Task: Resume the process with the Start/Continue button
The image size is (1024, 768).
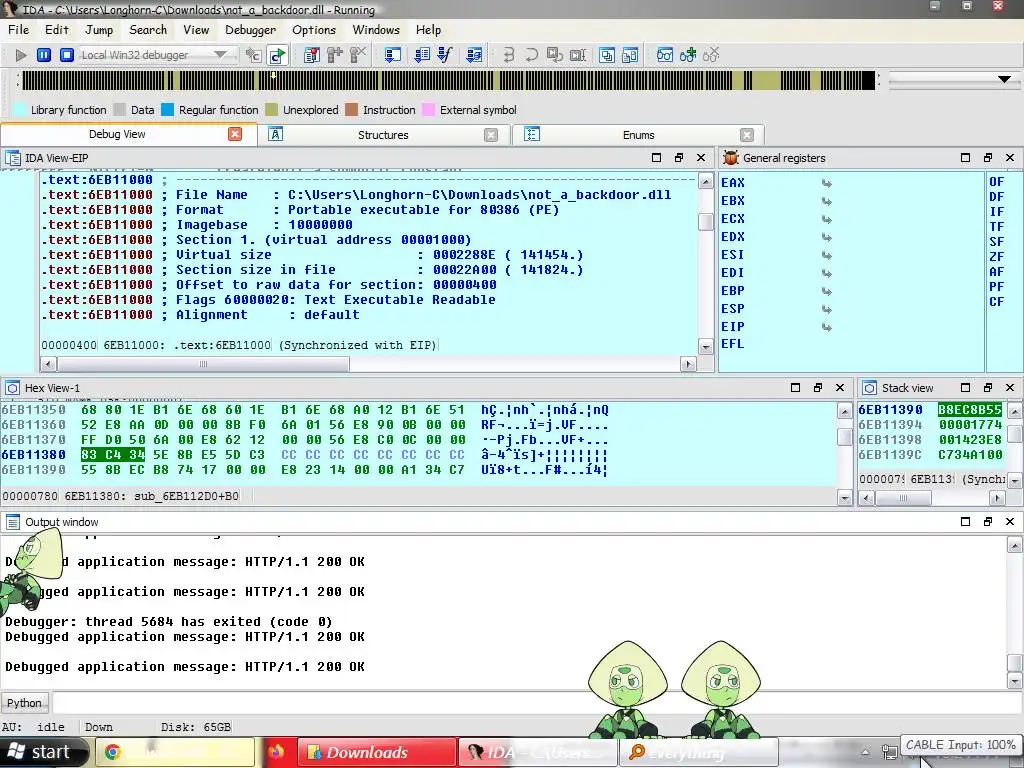Action: click(x=21, y=56)
